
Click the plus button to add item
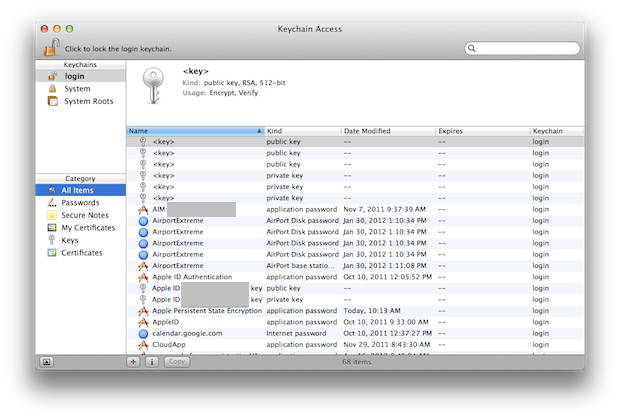133,362
